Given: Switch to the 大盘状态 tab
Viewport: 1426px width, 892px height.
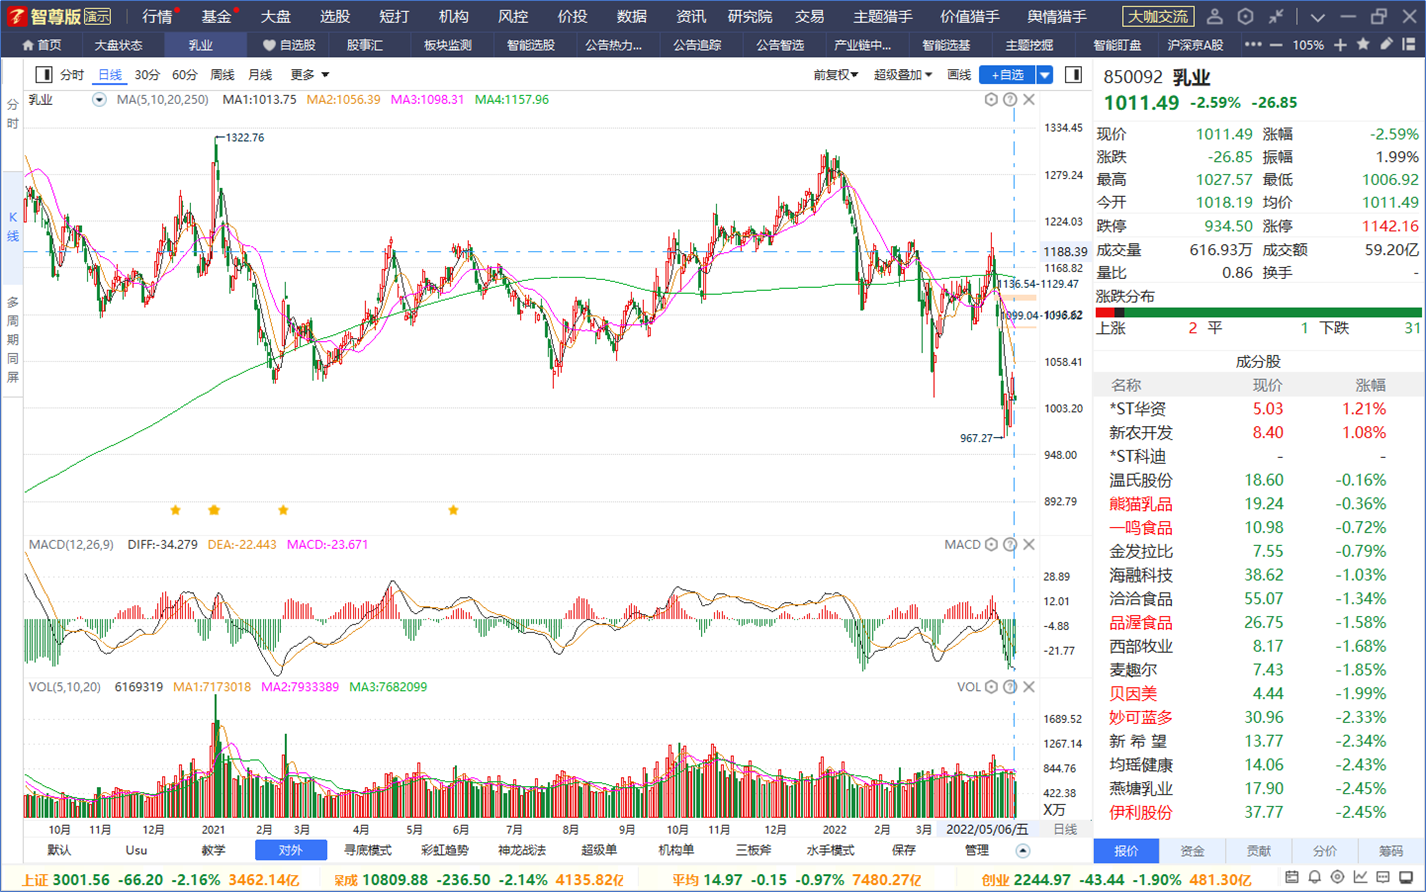Looking at the screenshot, I should (118, 45).
